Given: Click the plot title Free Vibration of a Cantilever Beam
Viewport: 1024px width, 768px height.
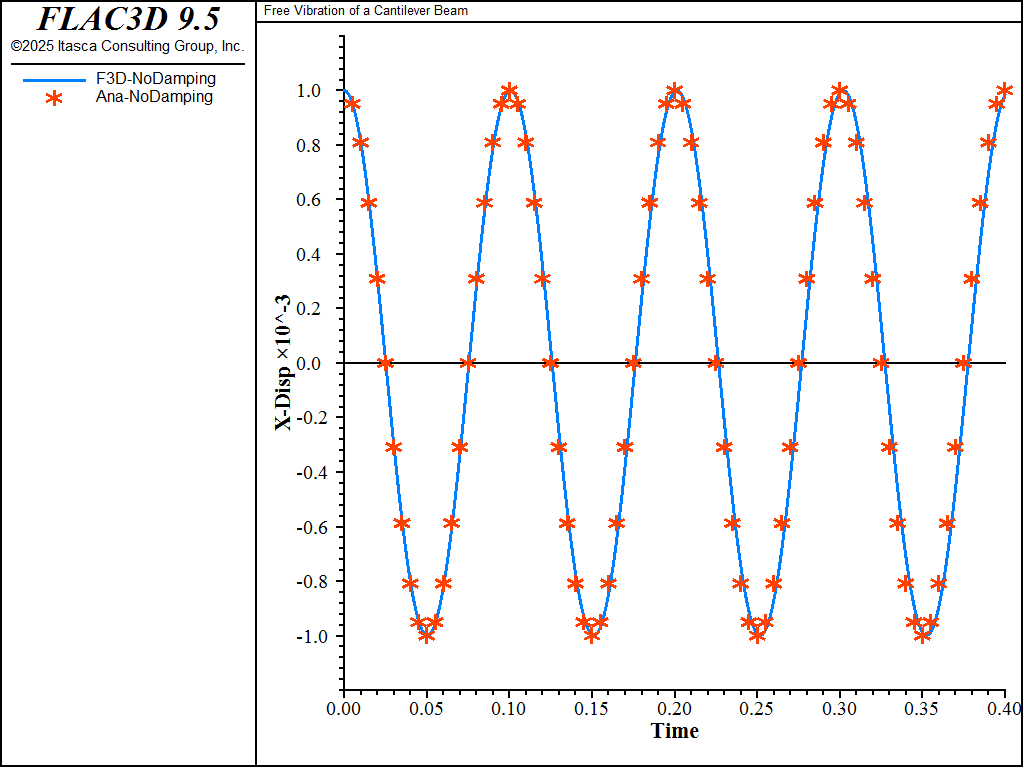Looking at the screenshot, I should 366,10.
